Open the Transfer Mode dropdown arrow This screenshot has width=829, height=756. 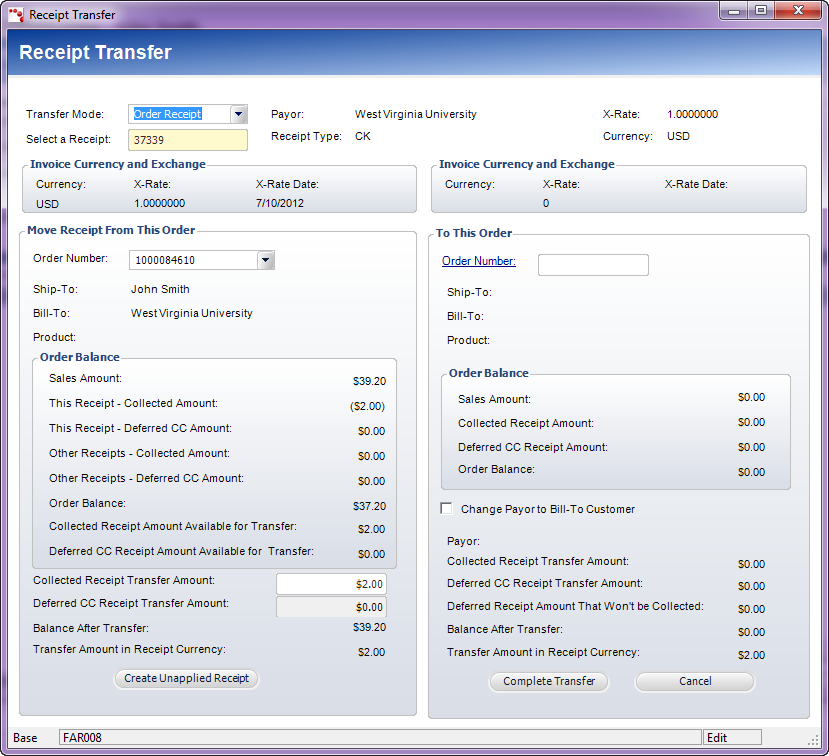tap(238, 114)
